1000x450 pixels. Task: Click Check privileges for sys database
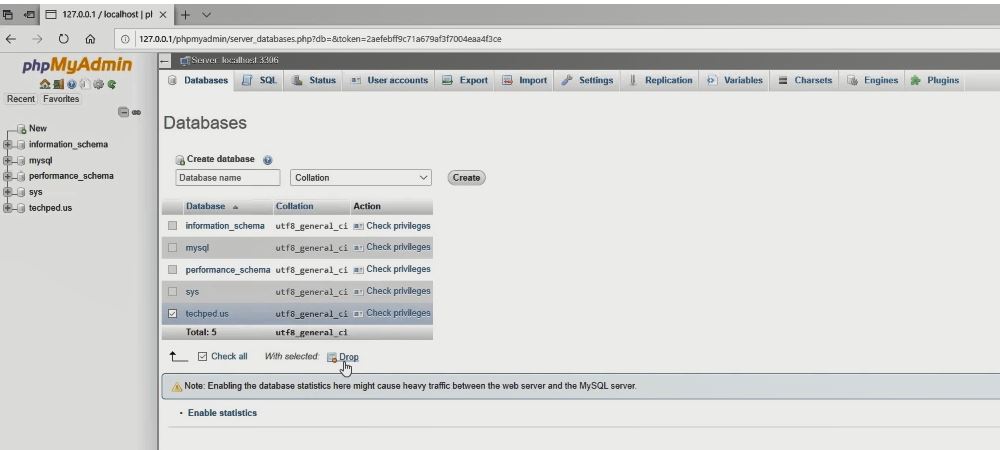pyautogui.click(x=392, y=291)
